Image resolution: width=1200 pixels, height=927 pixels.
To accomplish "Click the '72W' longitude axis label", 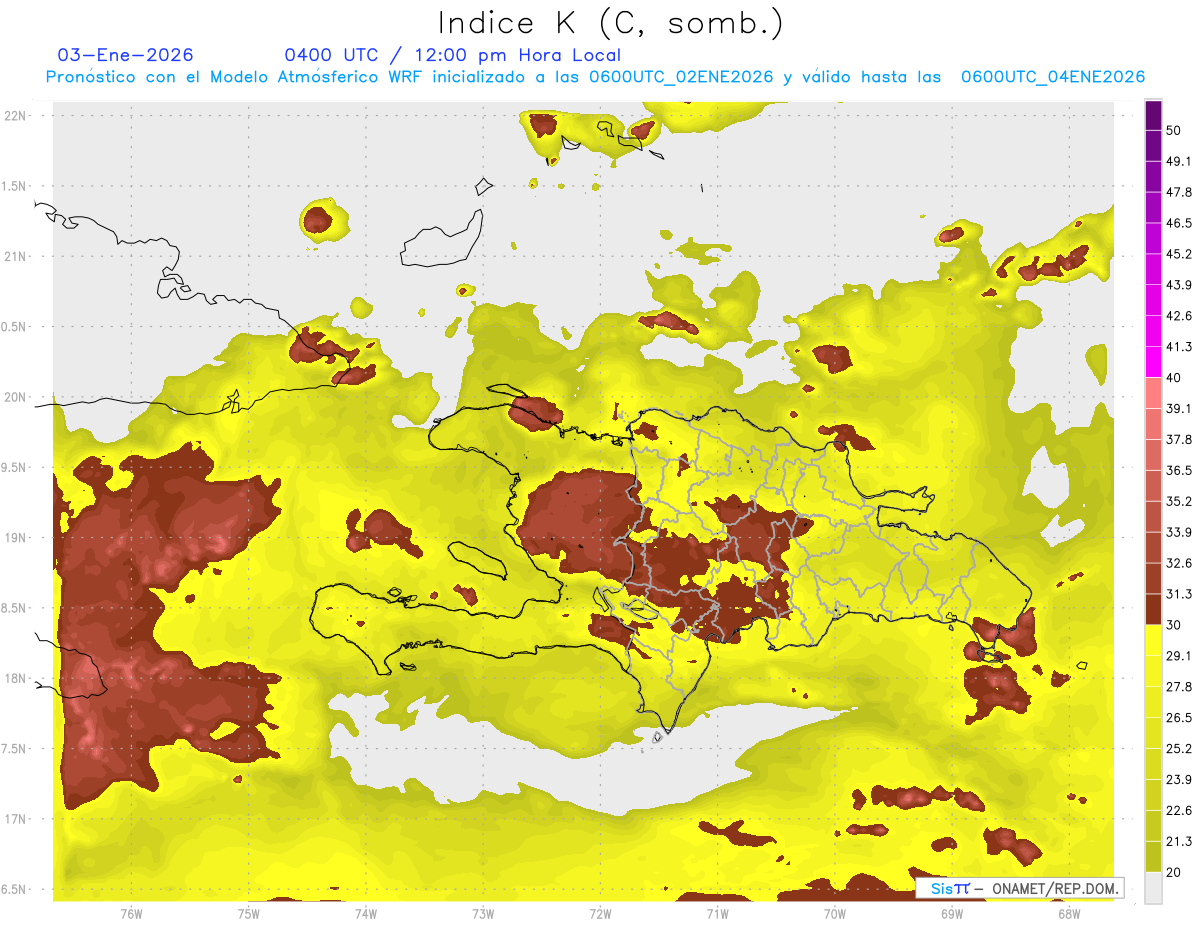I will [x=600, y=914].
